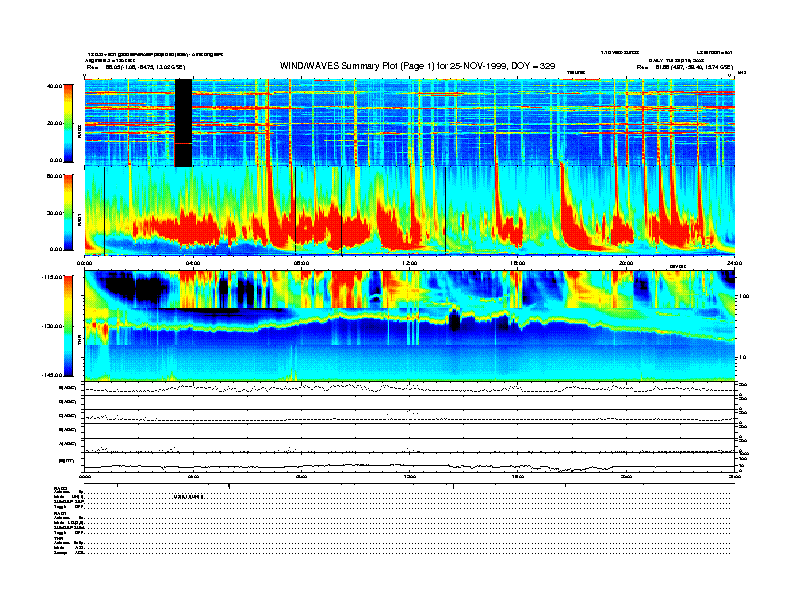Image resolution: width=792 pixels, height=612 pixels.
Task: Click the -130.00 label on TNR scale
Action: (53, 326)
